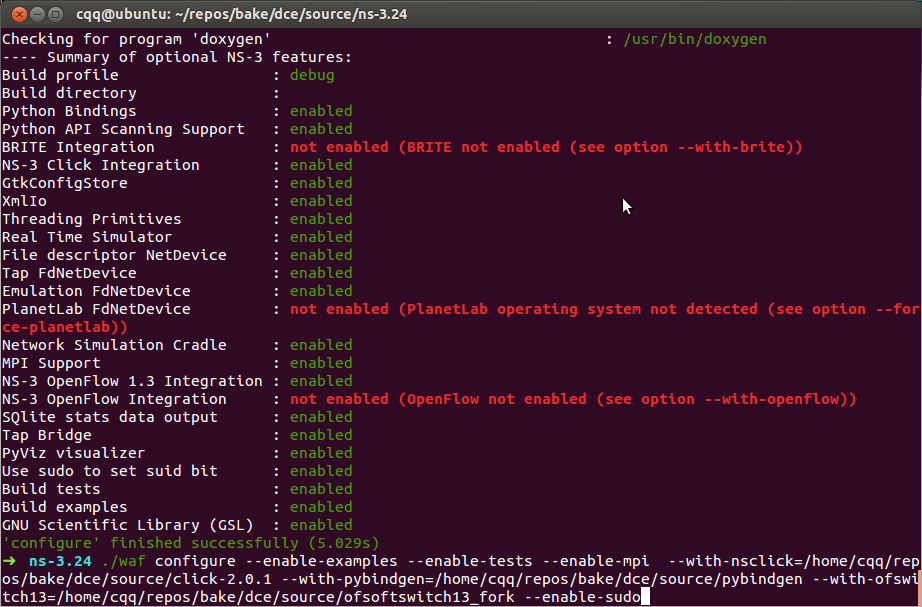Image resolution: width=922 pixels, height=607 pixels.
Task: Click 'SQlite stats data output' label
Action: point(110,417)
